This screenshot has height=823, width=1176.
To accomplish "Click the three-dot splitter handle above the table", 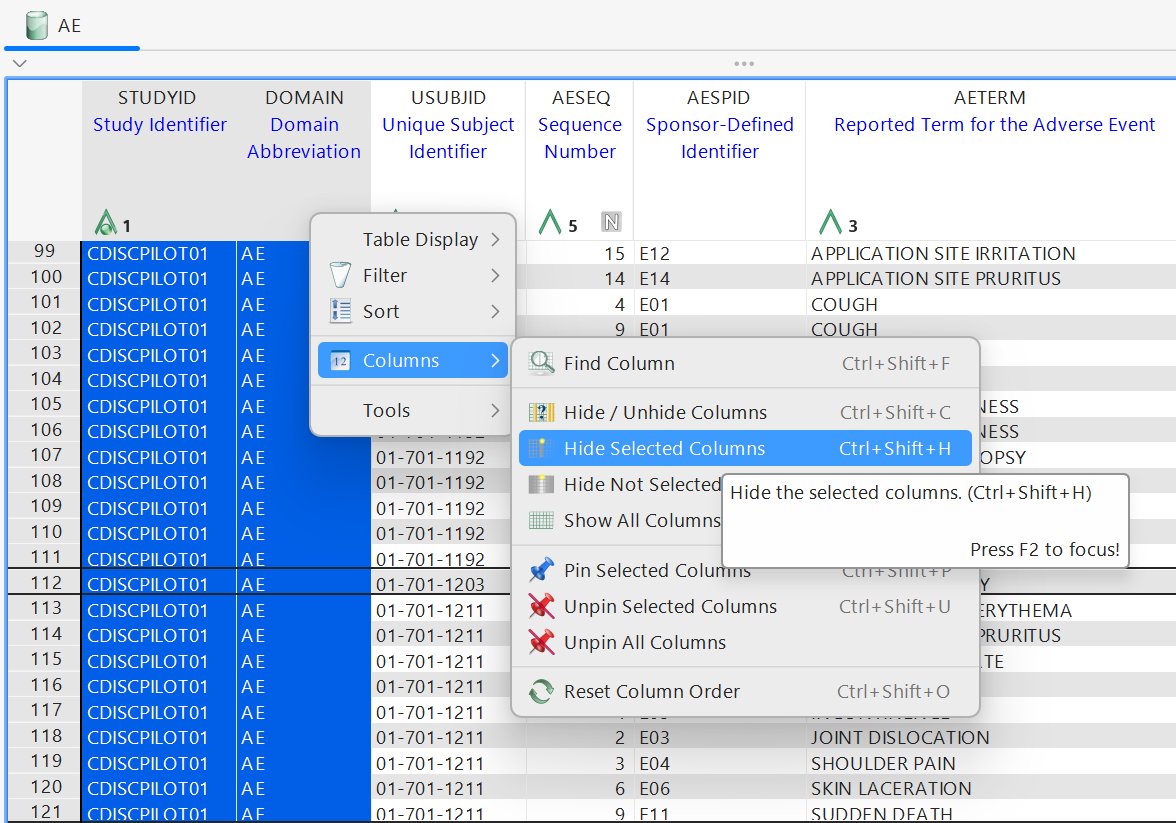I will [744, 64].
